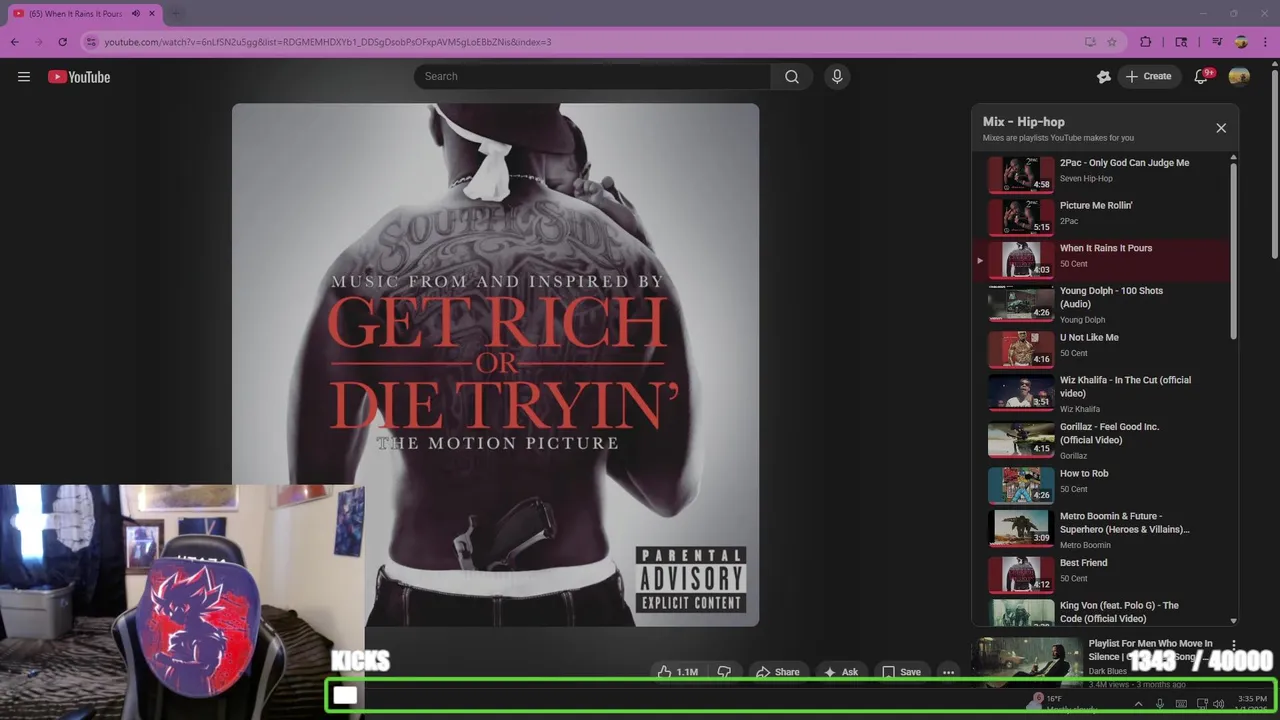The width and height of the screenshot is (1280, 720).
Task: Click the badge icon left of Create
Action: click(x=1104, y=76)
